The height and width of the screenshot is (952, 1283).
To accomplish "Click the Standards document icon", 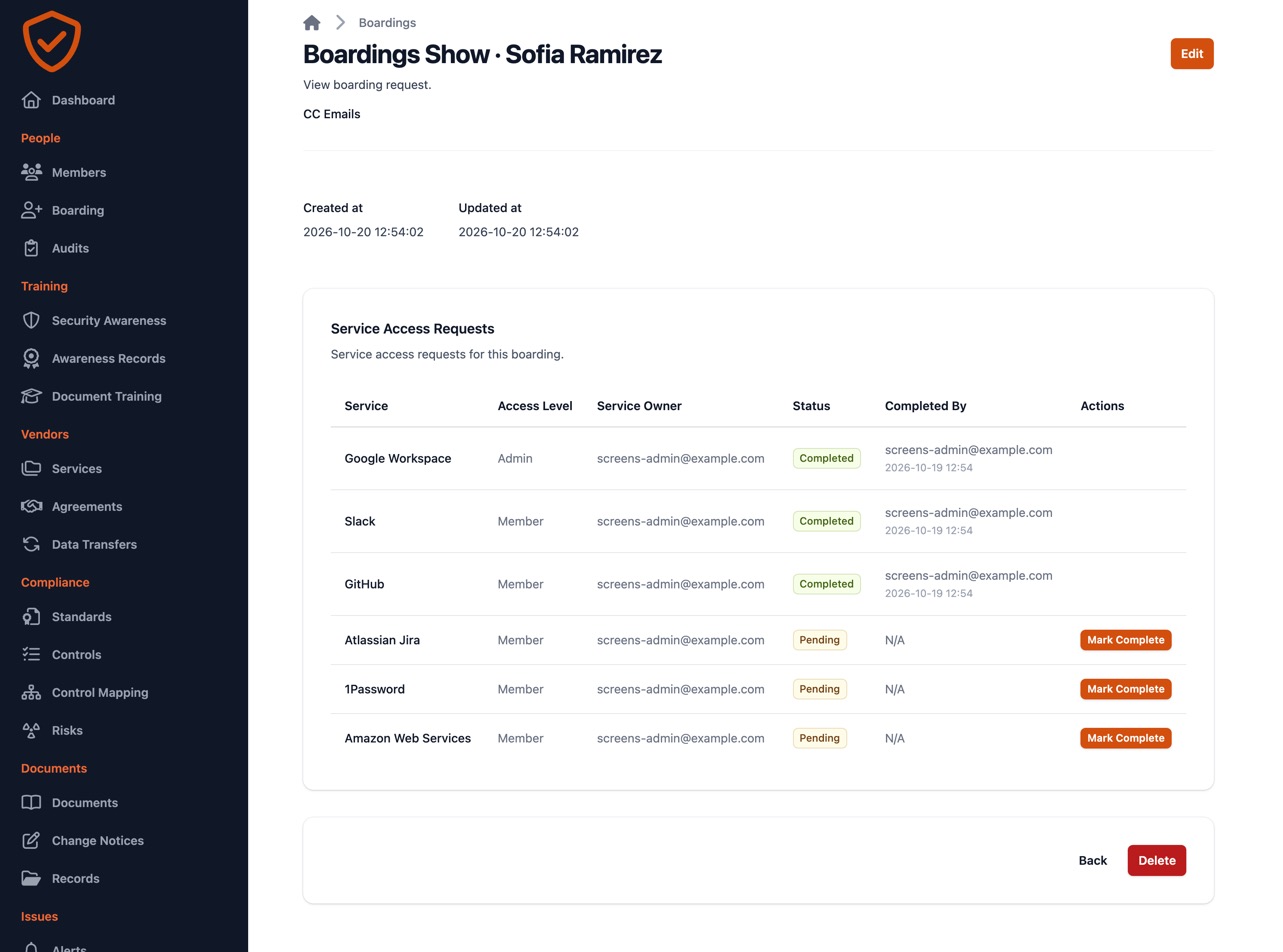I will 31,616.
